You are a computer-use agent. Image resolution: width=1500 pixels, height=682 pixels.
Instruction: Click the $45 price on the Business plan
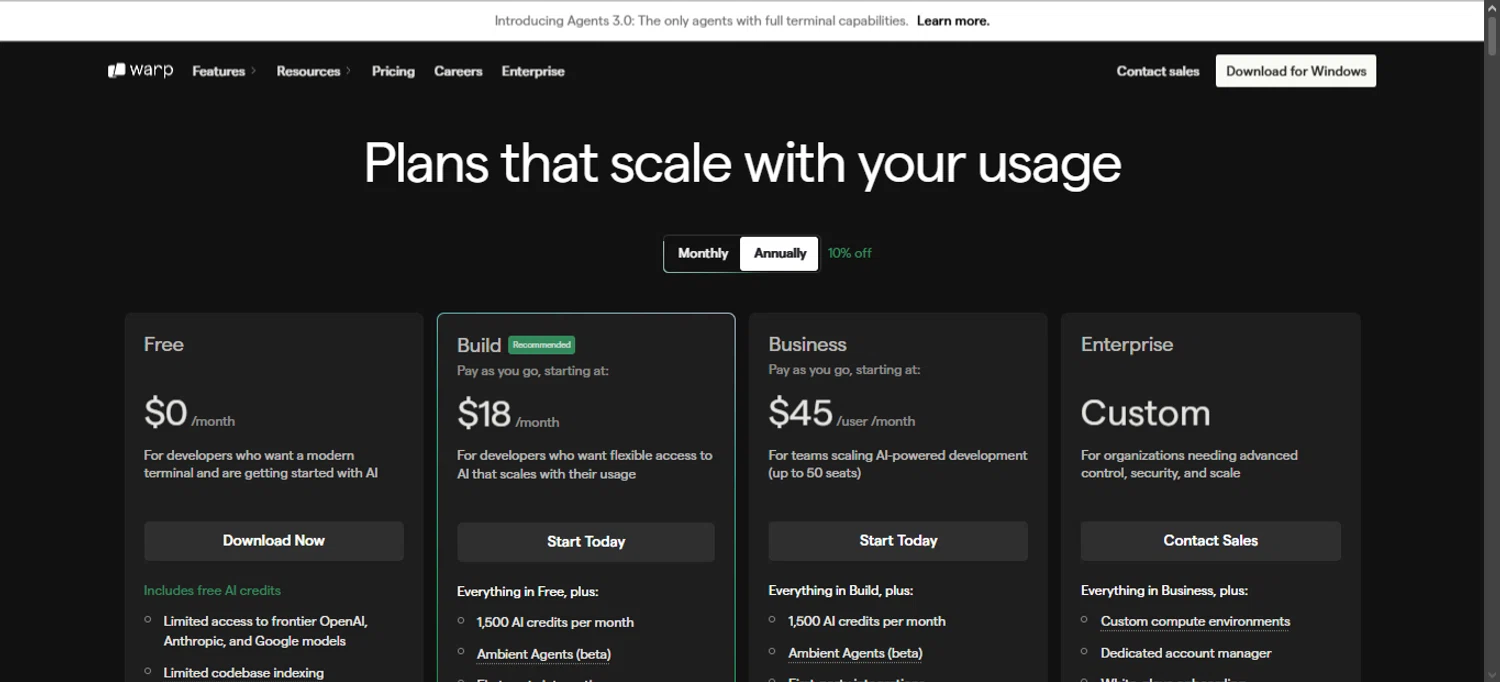(800, 412)
